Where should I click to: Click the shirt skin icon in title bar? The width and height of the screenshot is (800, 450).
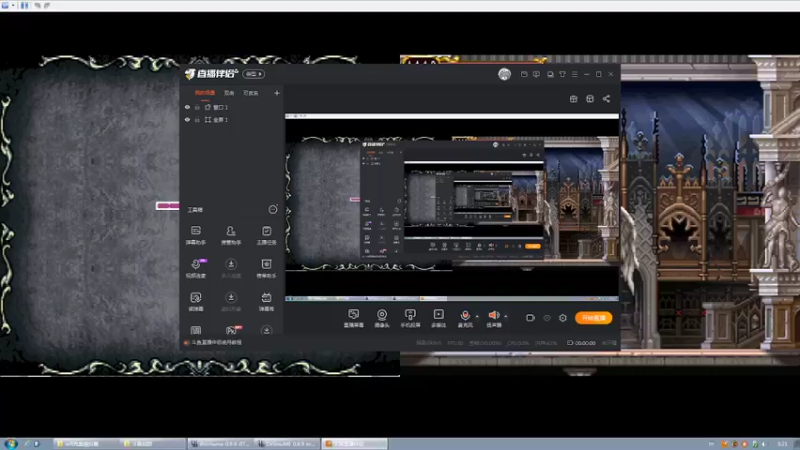[x=562, y=74]
